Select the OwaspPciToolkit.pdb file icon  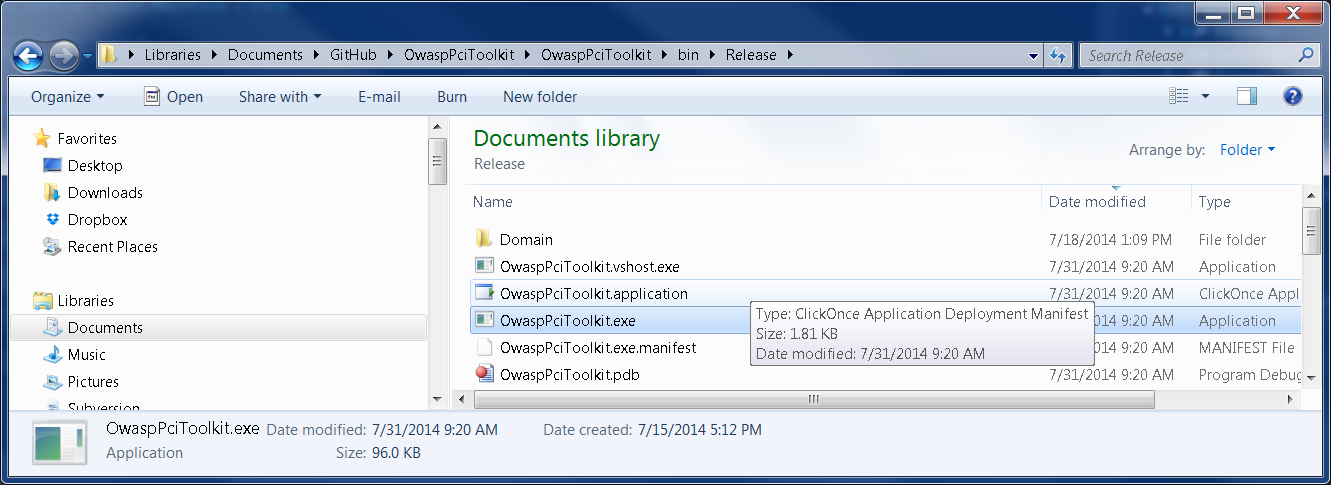pos(484,375)
